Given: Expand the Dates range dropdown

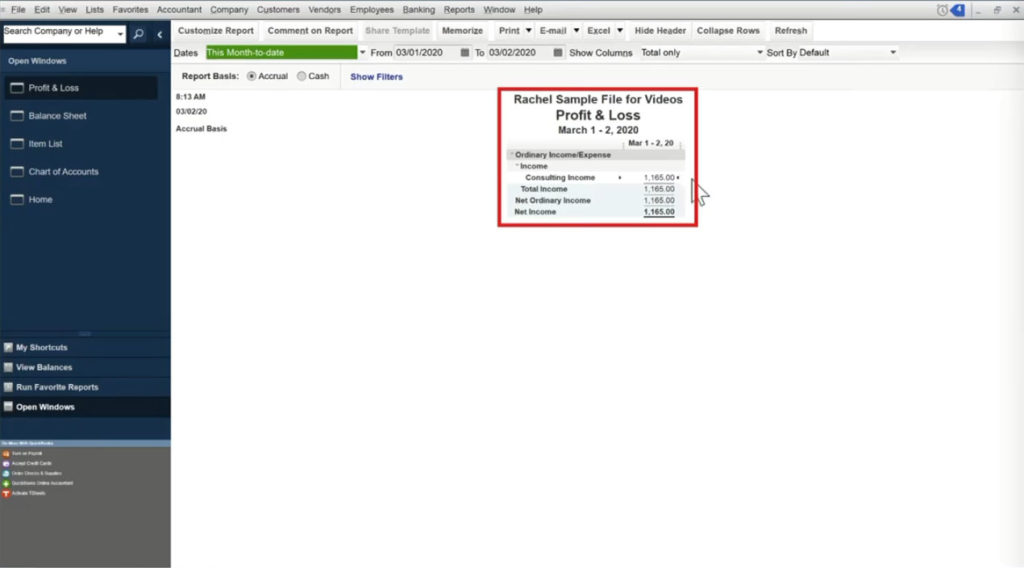Looking at the screenshot, I should tap(362, 53).
